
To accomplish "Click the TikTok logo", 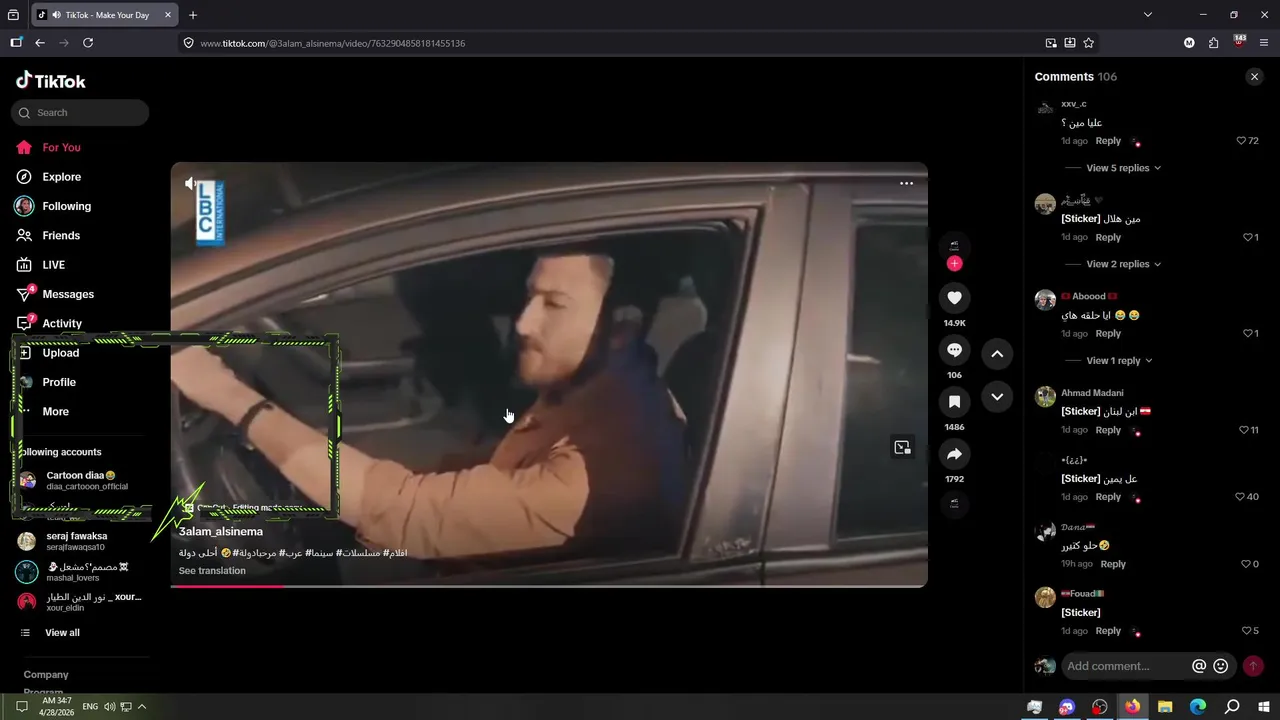I will coord(51,81).
